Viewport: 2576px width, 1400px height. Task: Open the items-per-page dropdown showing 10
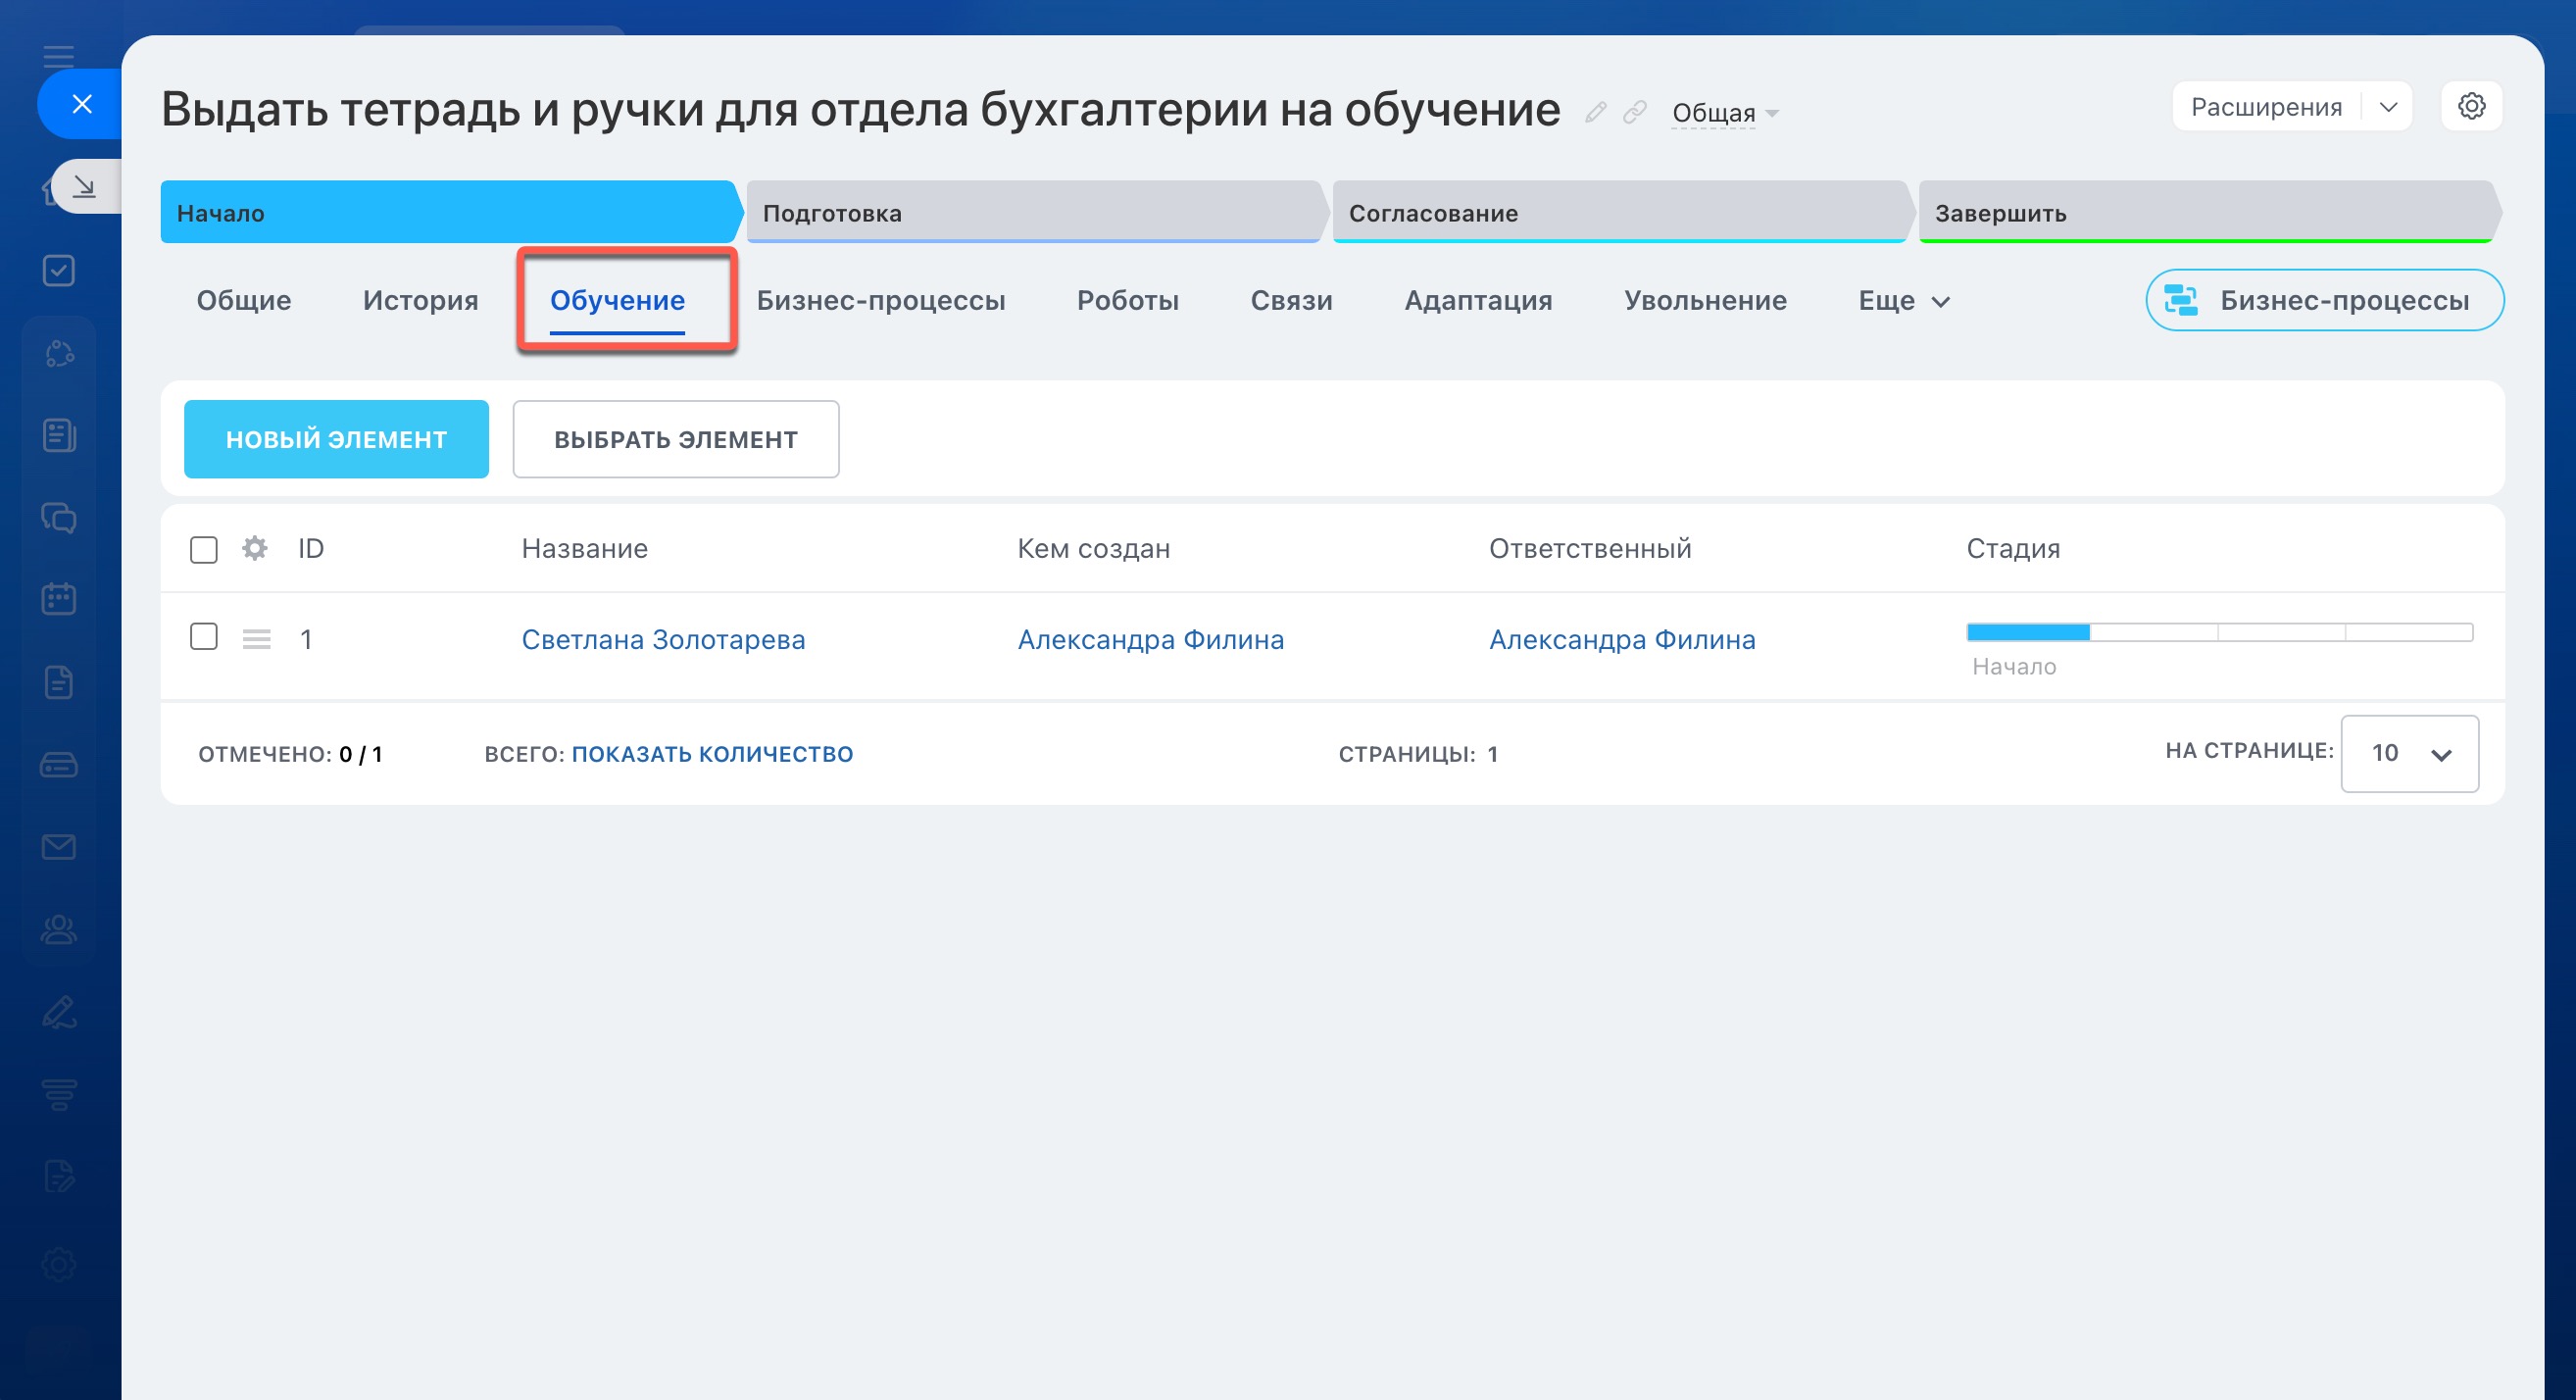click(x=2408, y=753)
